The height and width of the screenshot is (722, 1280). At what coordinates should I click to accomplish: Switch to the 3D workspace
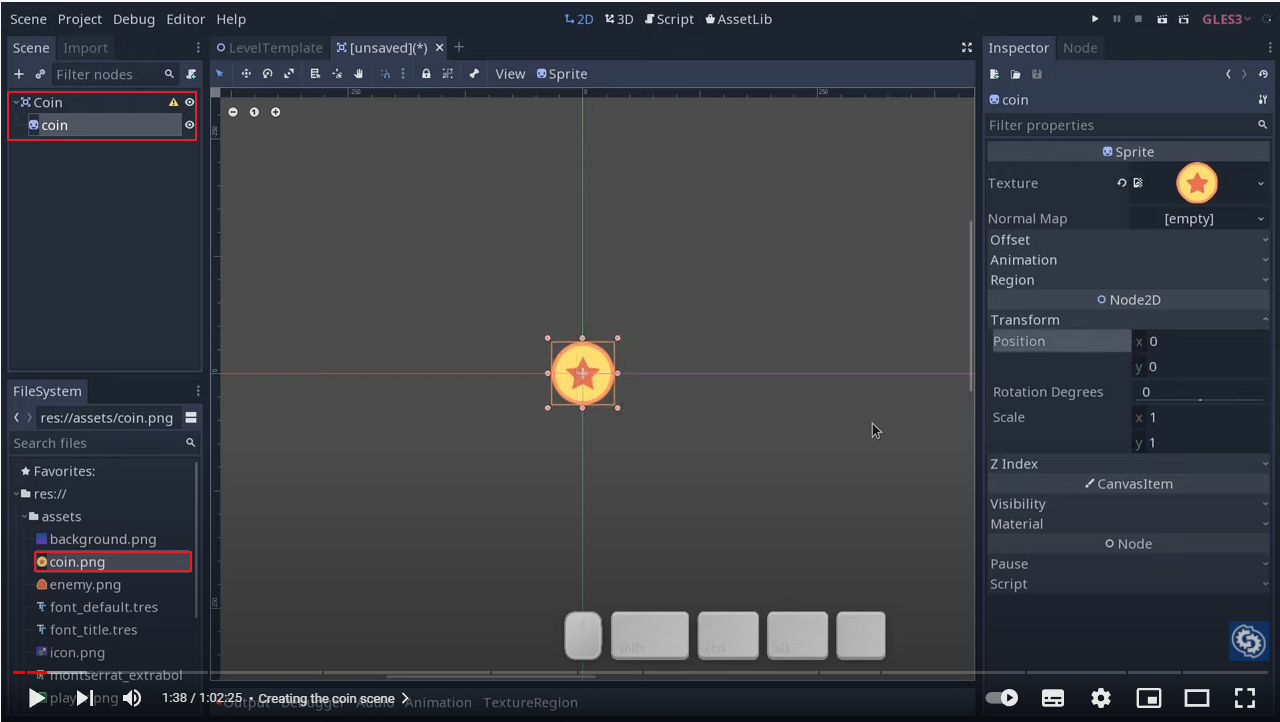(619, 19)
